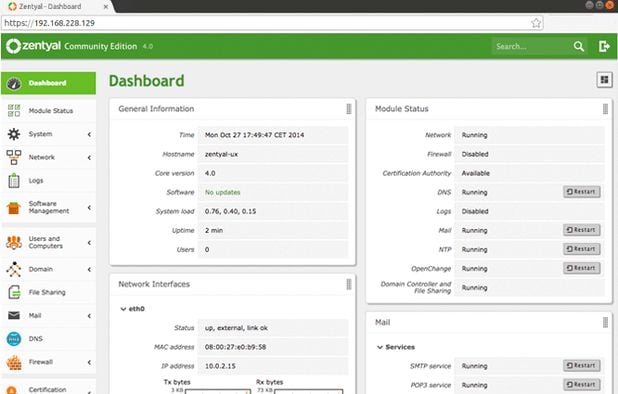
Task: Collapse the eth0 interface section
Action: pos(123,309)
